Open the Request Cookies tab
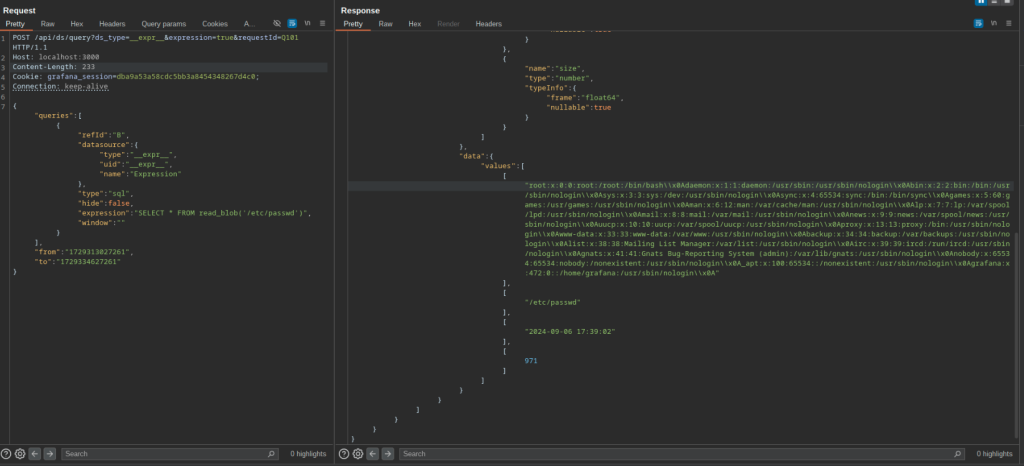Screen dimensions: 1024x466 [215, 24]
